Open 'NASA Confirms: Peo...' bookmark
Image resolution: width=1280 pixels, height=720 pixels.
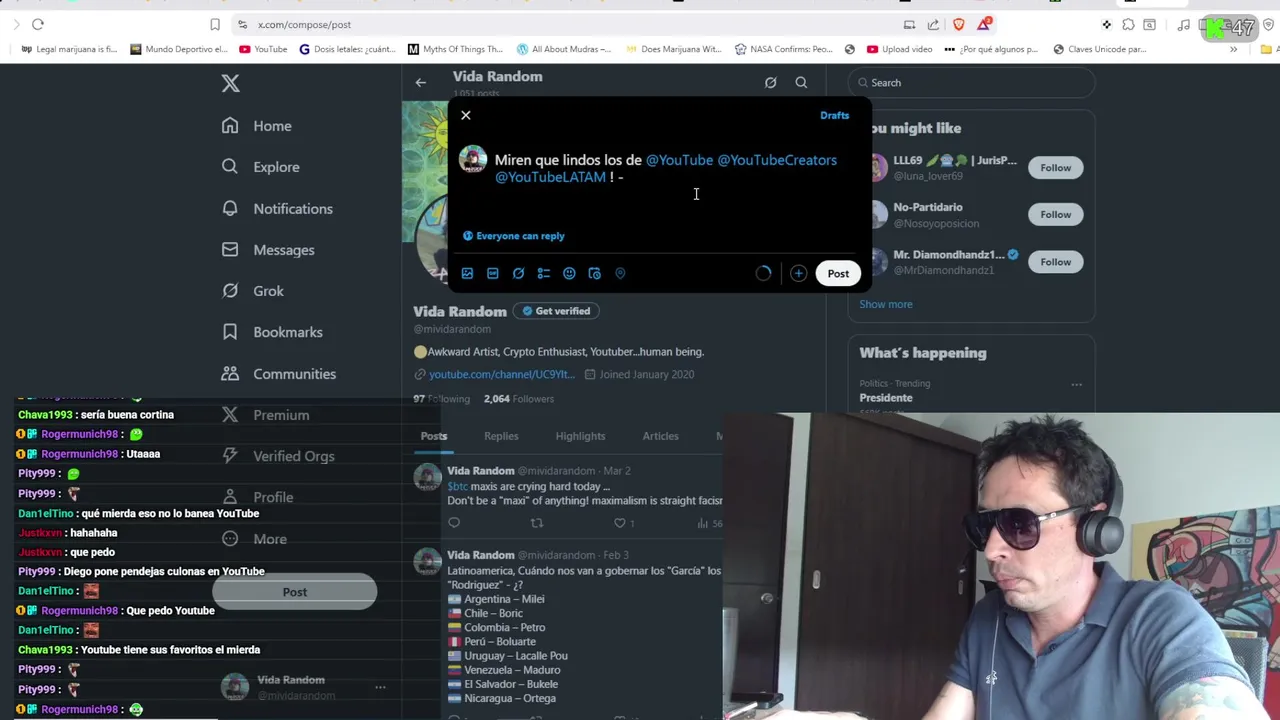pos(783,49)
